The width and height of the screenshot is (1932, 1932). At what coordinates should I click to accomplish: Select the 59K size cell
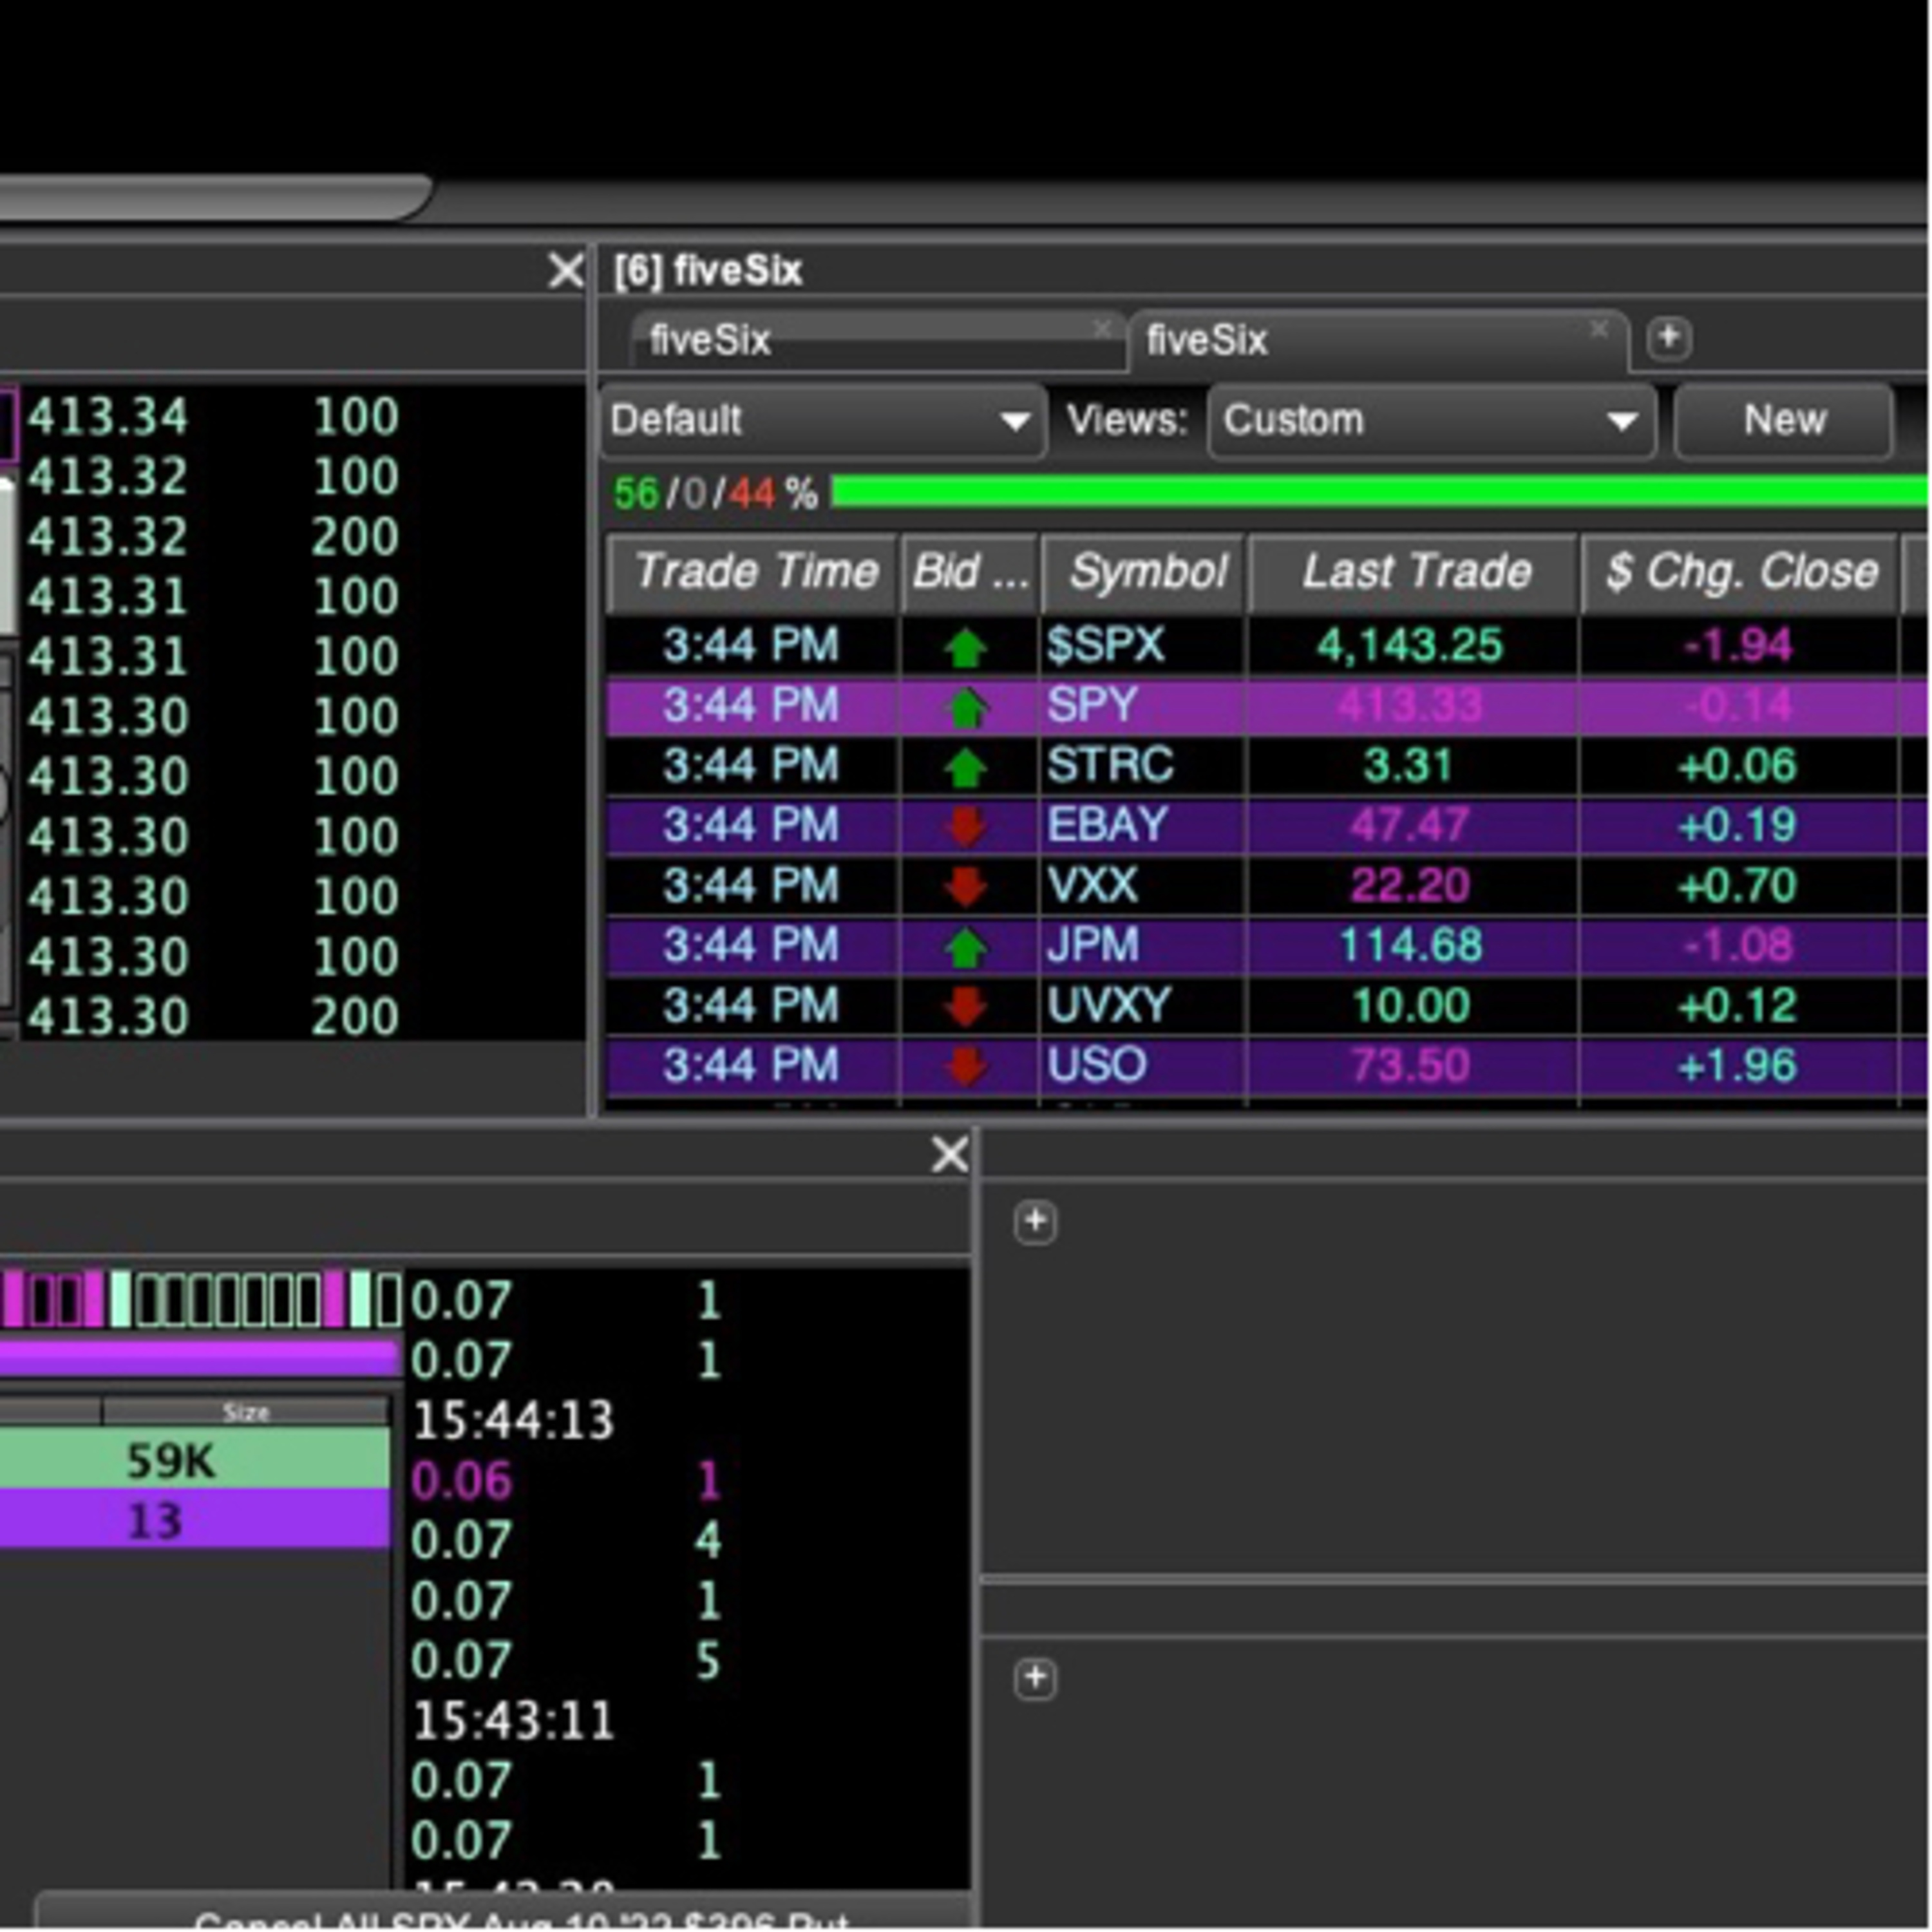[x=195, y=1460]
